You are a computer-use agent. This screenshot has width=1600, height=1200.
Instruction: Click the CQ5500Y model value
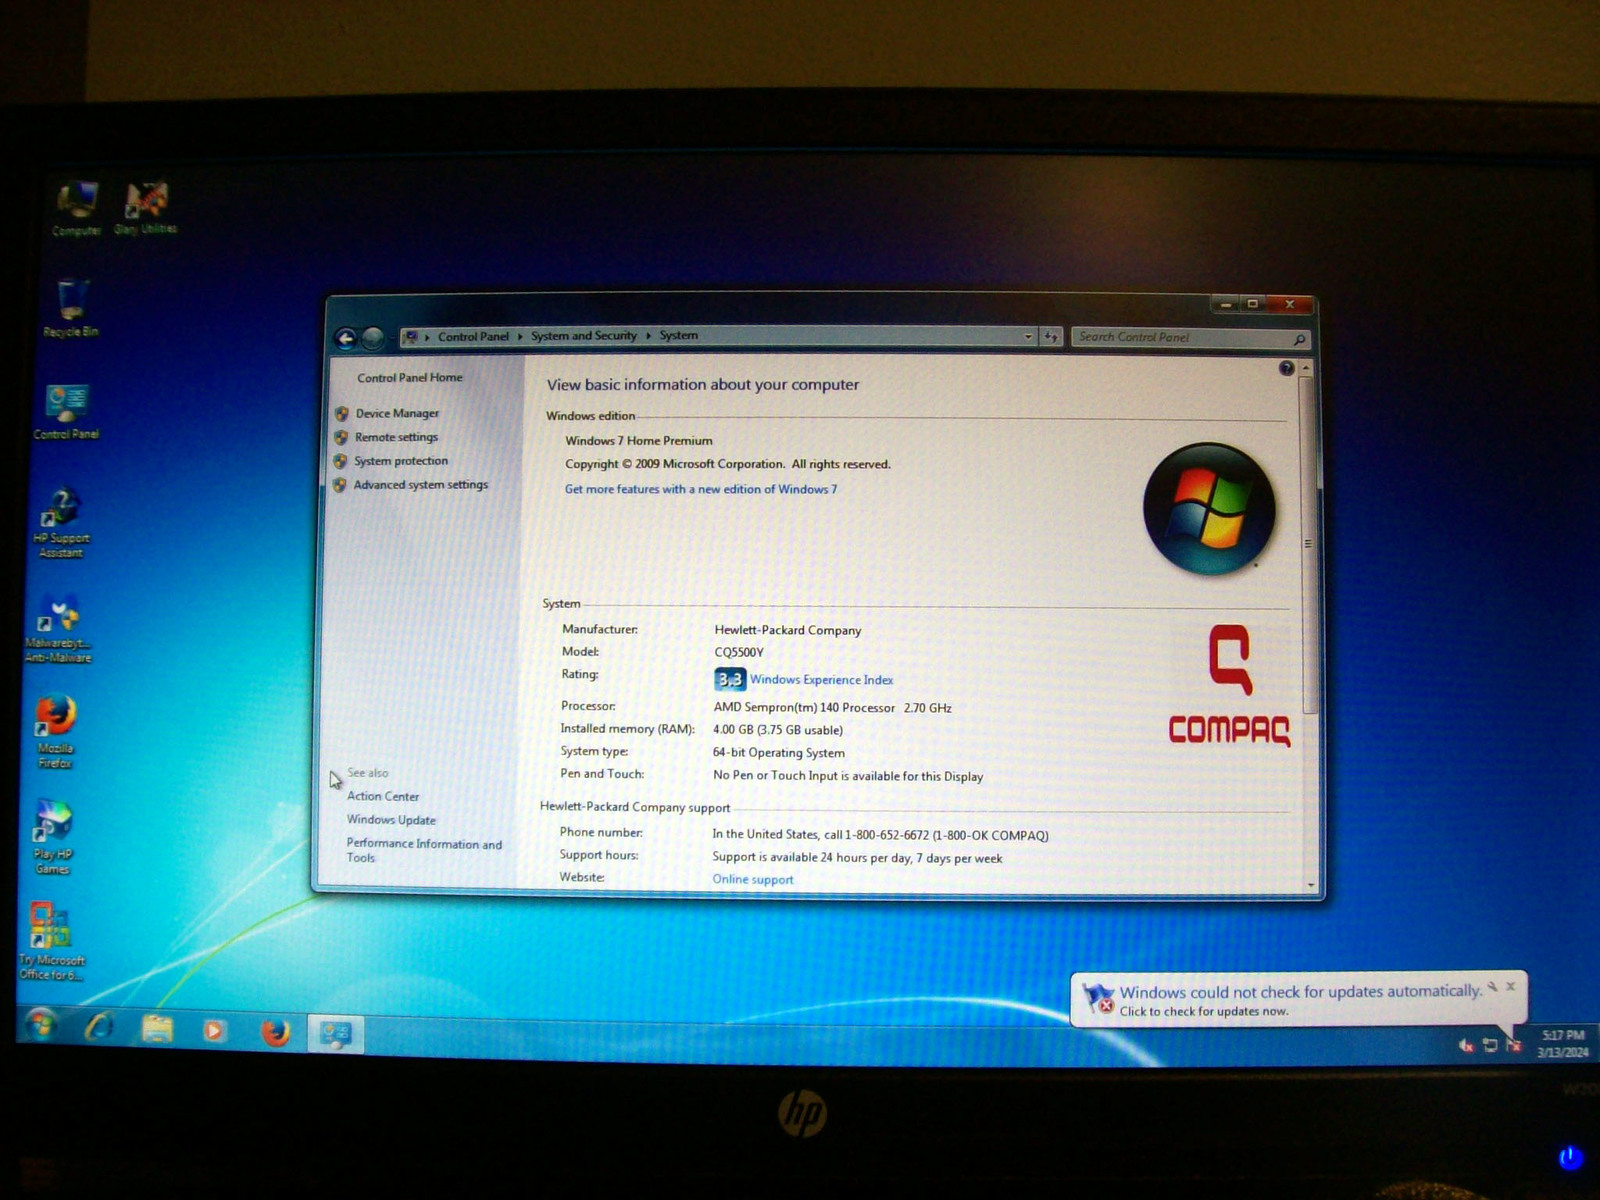[x=739, y=652]
